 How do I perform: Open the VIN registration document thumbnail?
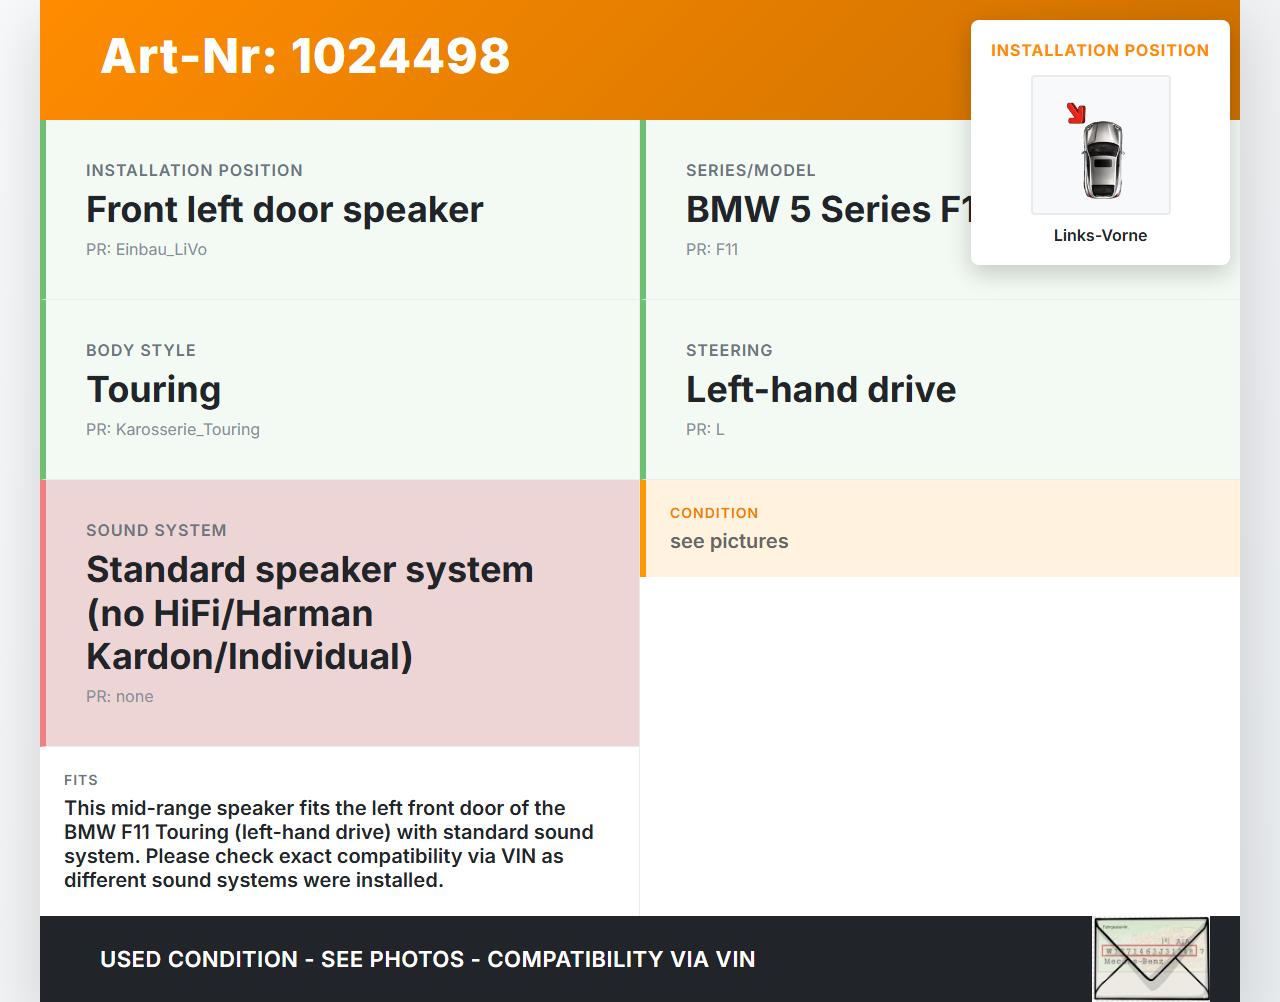coord(1151,959)
